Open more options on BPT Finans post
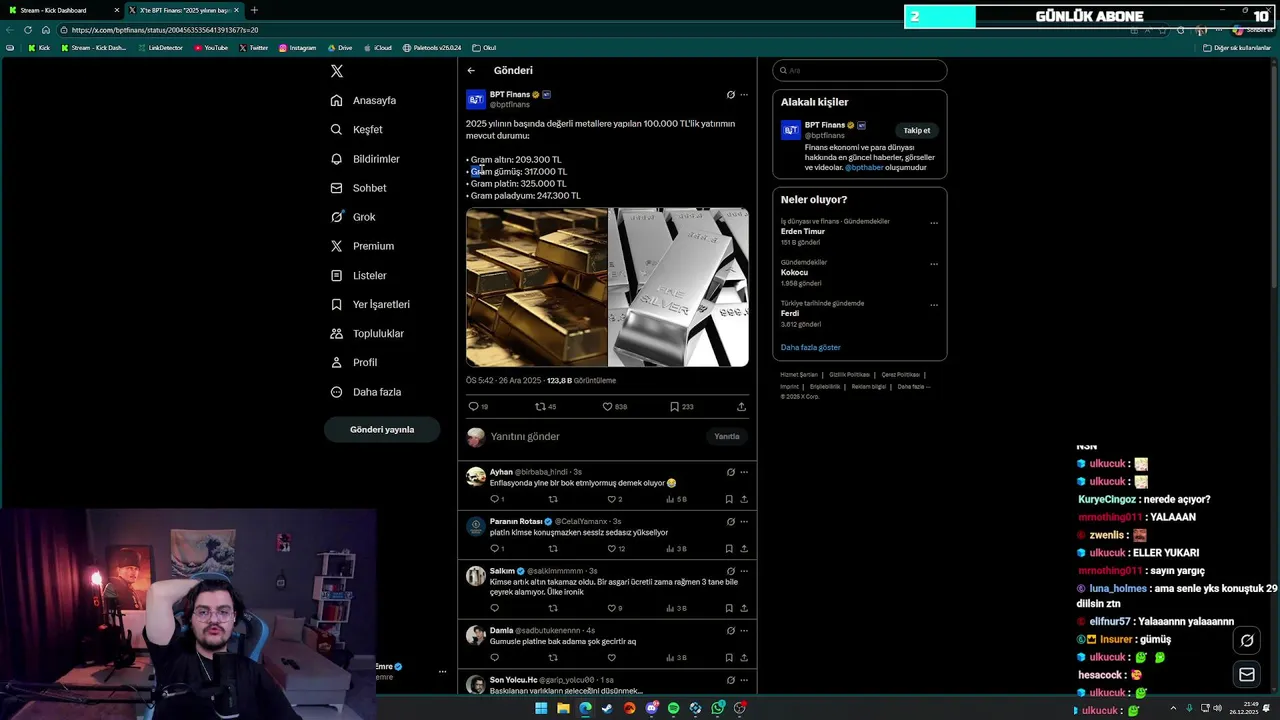 point(744,95)
